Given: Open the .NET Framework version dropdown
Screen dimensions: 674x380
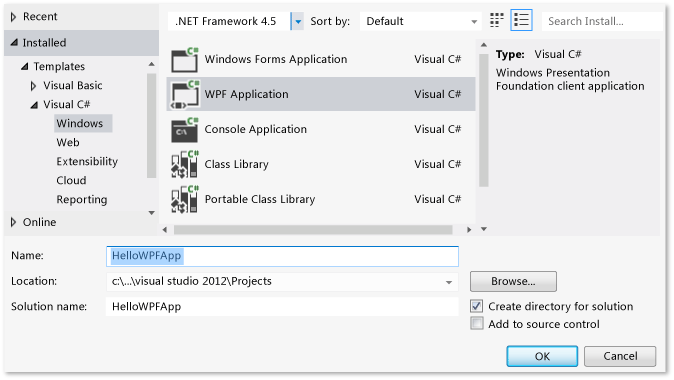Looking at the screenshot, I should [x=297, y=21].
